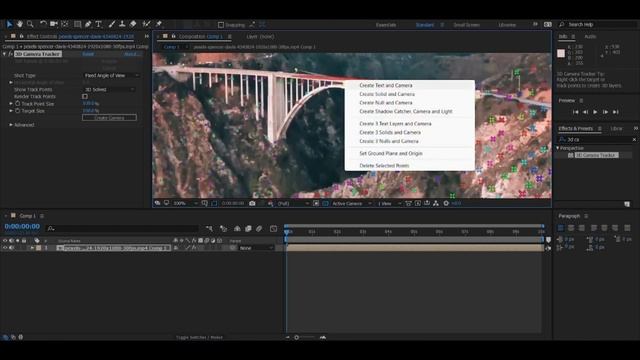Viewport: 640px width, 360px height.
Task: Expand the Advanced section
Action: point(11,125)
